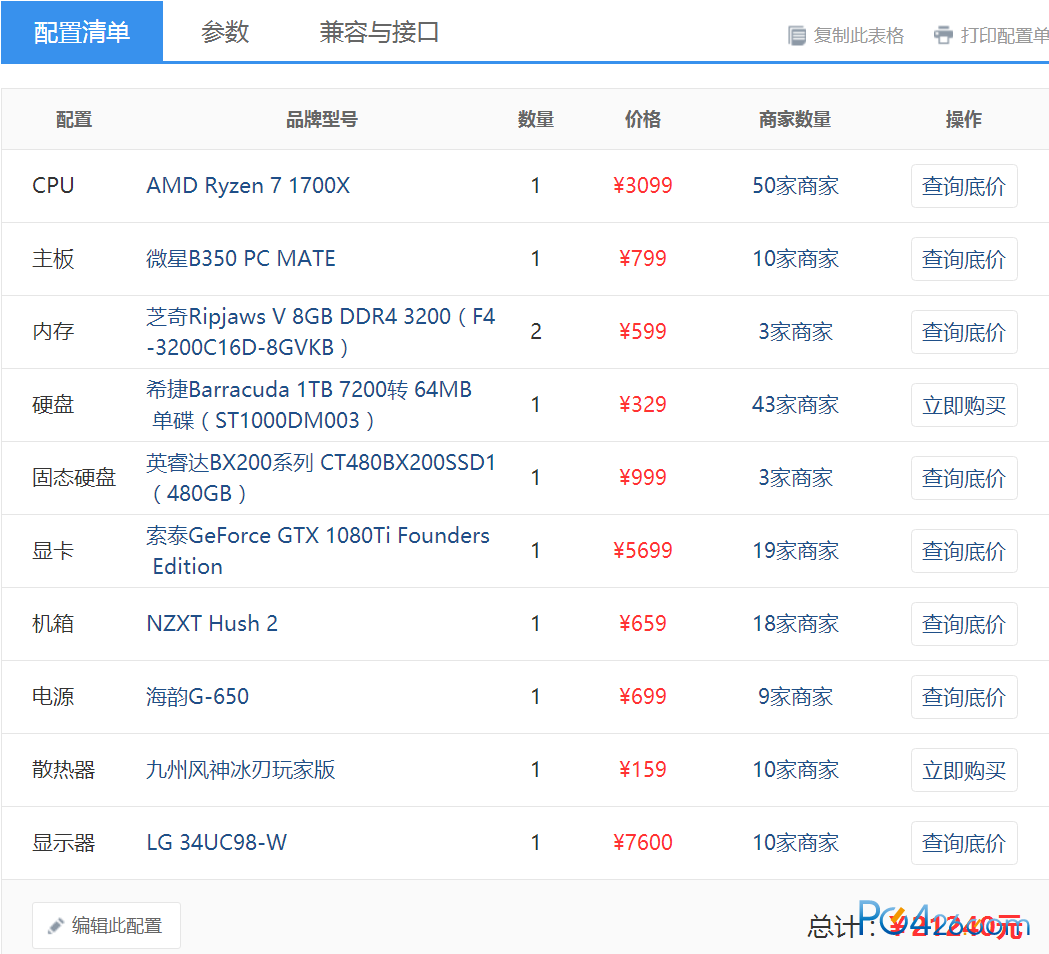
Task: Switch to the 参数 tab
Action: [x=225, y=32]
